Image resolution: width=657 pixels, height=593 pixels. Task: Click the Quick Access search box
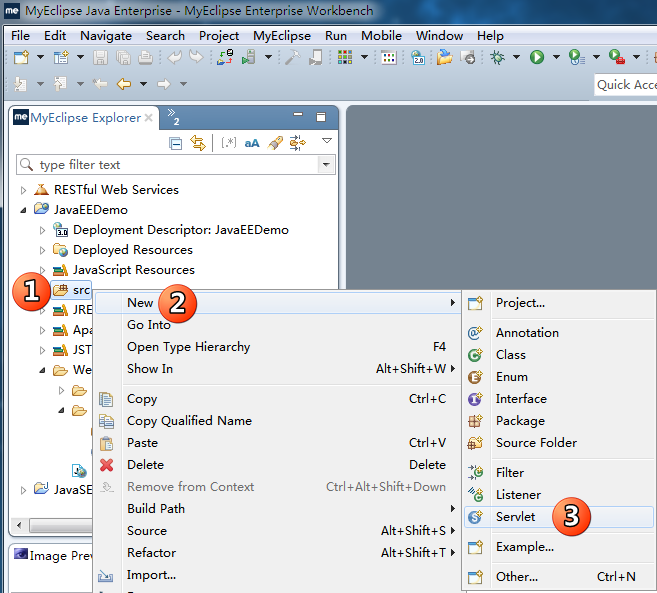coord(626,85)
